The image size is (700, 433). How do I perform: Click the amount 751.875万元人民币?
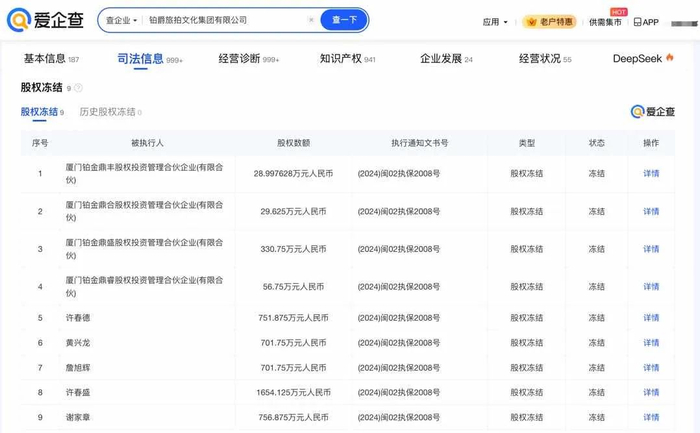pos(293,318)
